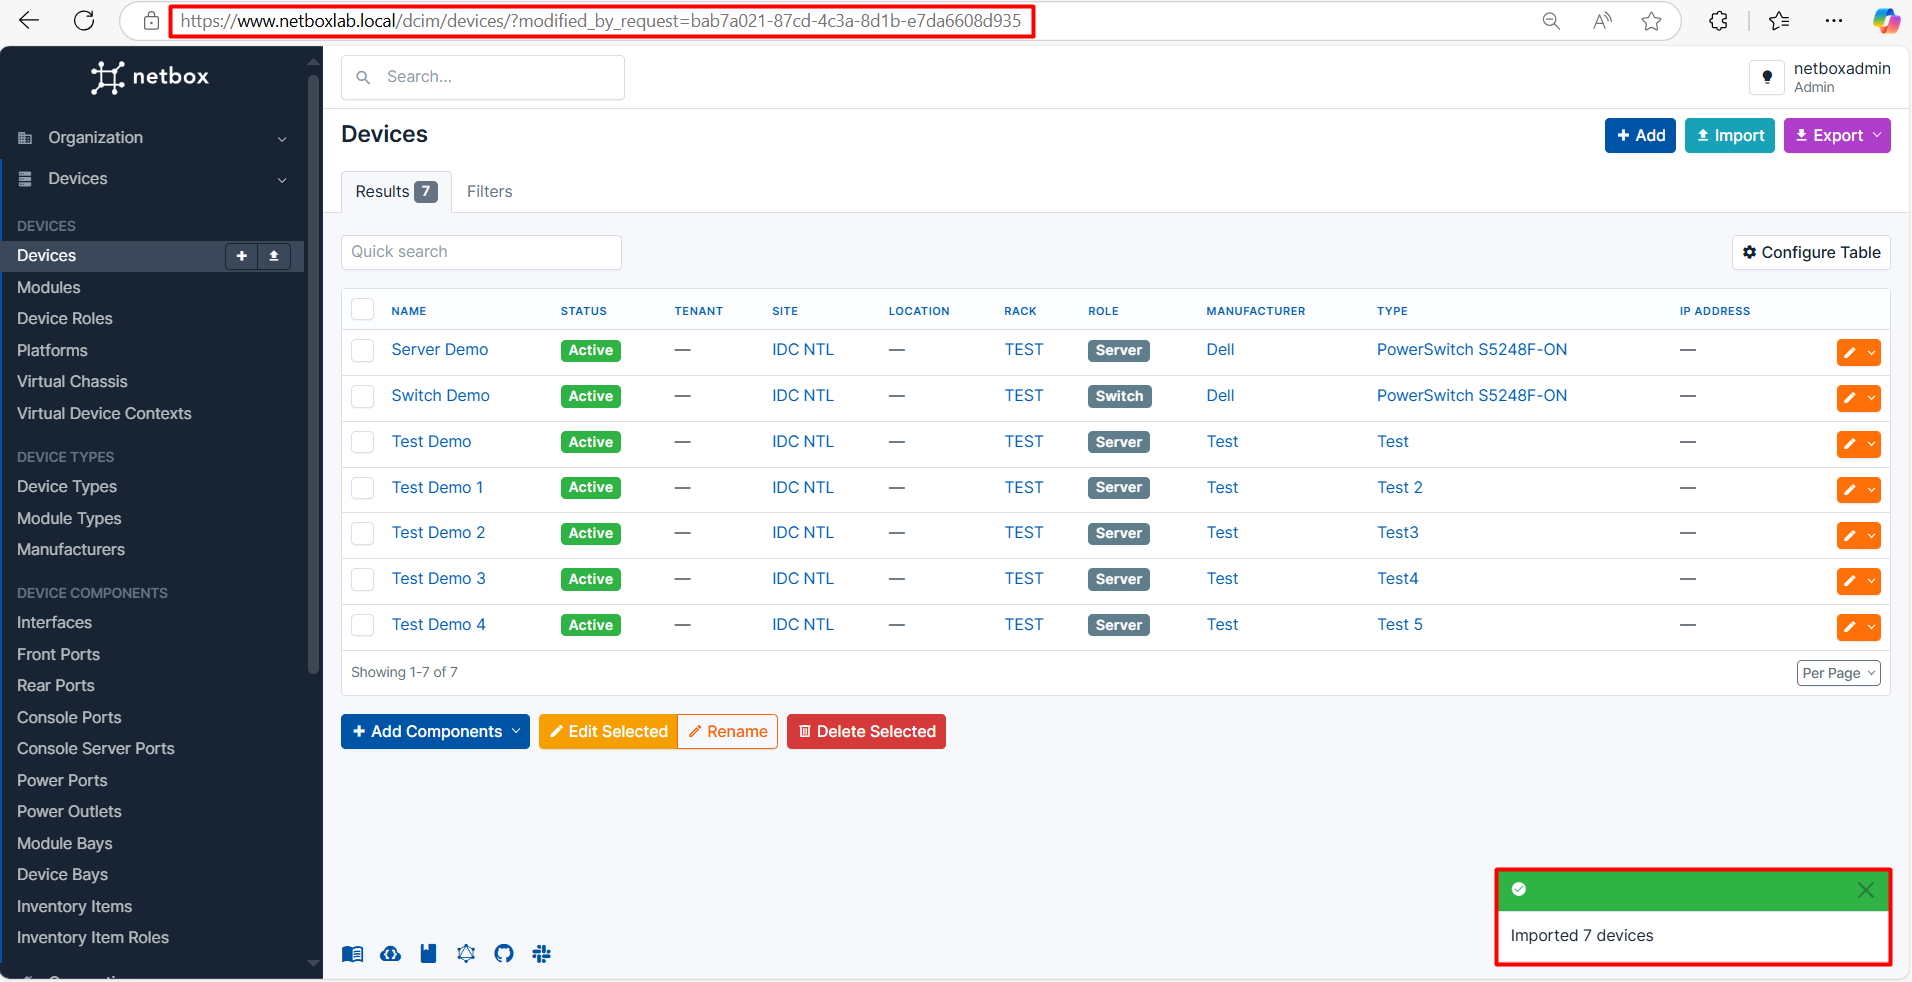
Task: Go back with browser back arrow
Action: point(29,21)
